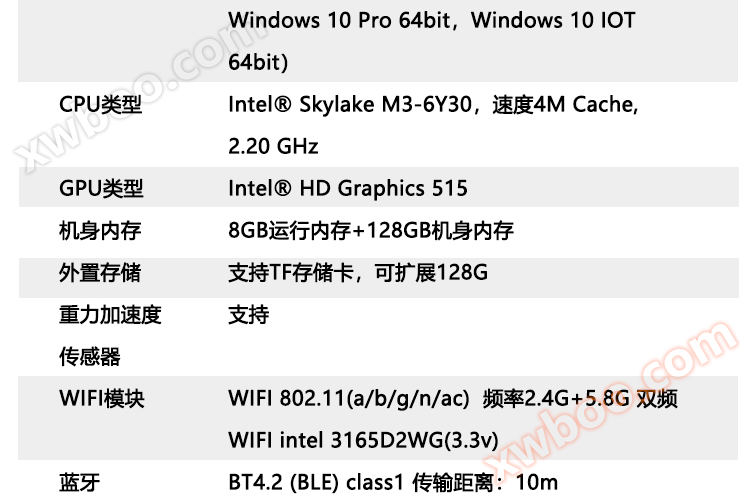The image size is (750, 497).
Task: Select the 8GB运行内存+128GB机身内存 text
Action: 370,231
